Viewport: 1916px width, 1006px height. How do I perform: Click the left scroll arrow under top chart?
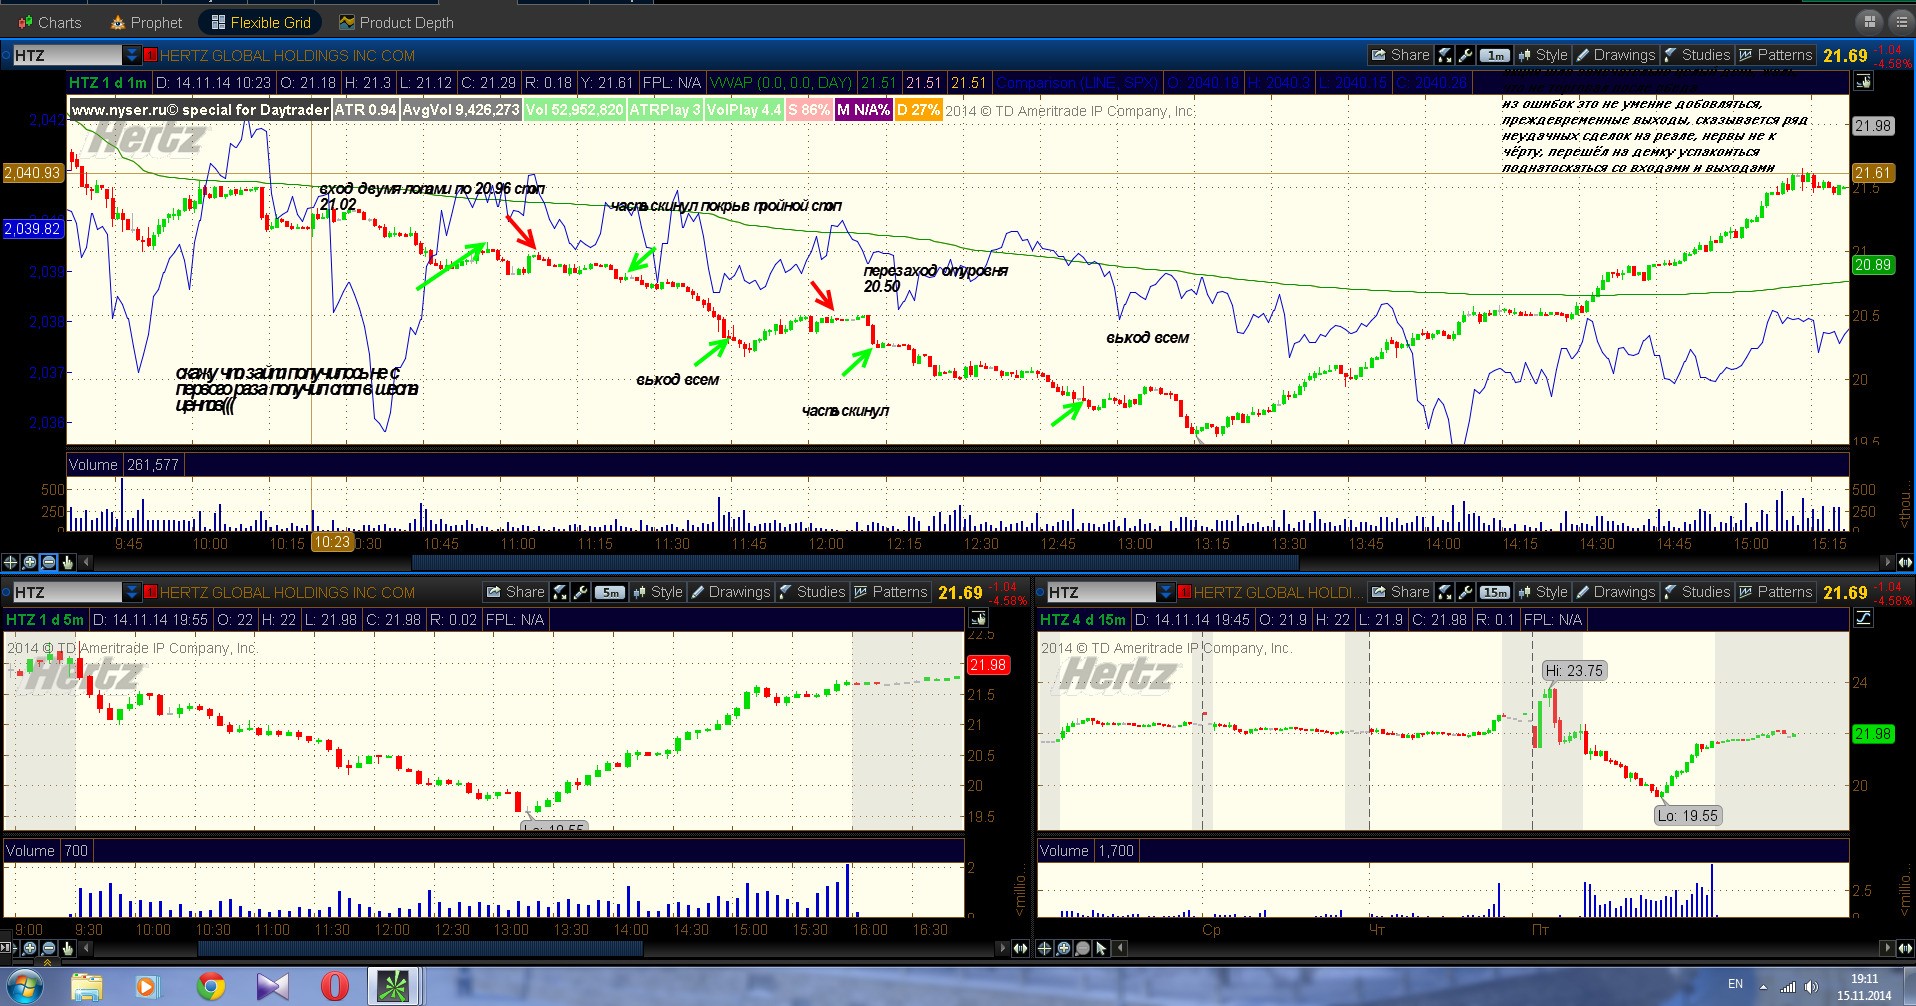click(x=86, y=562)
